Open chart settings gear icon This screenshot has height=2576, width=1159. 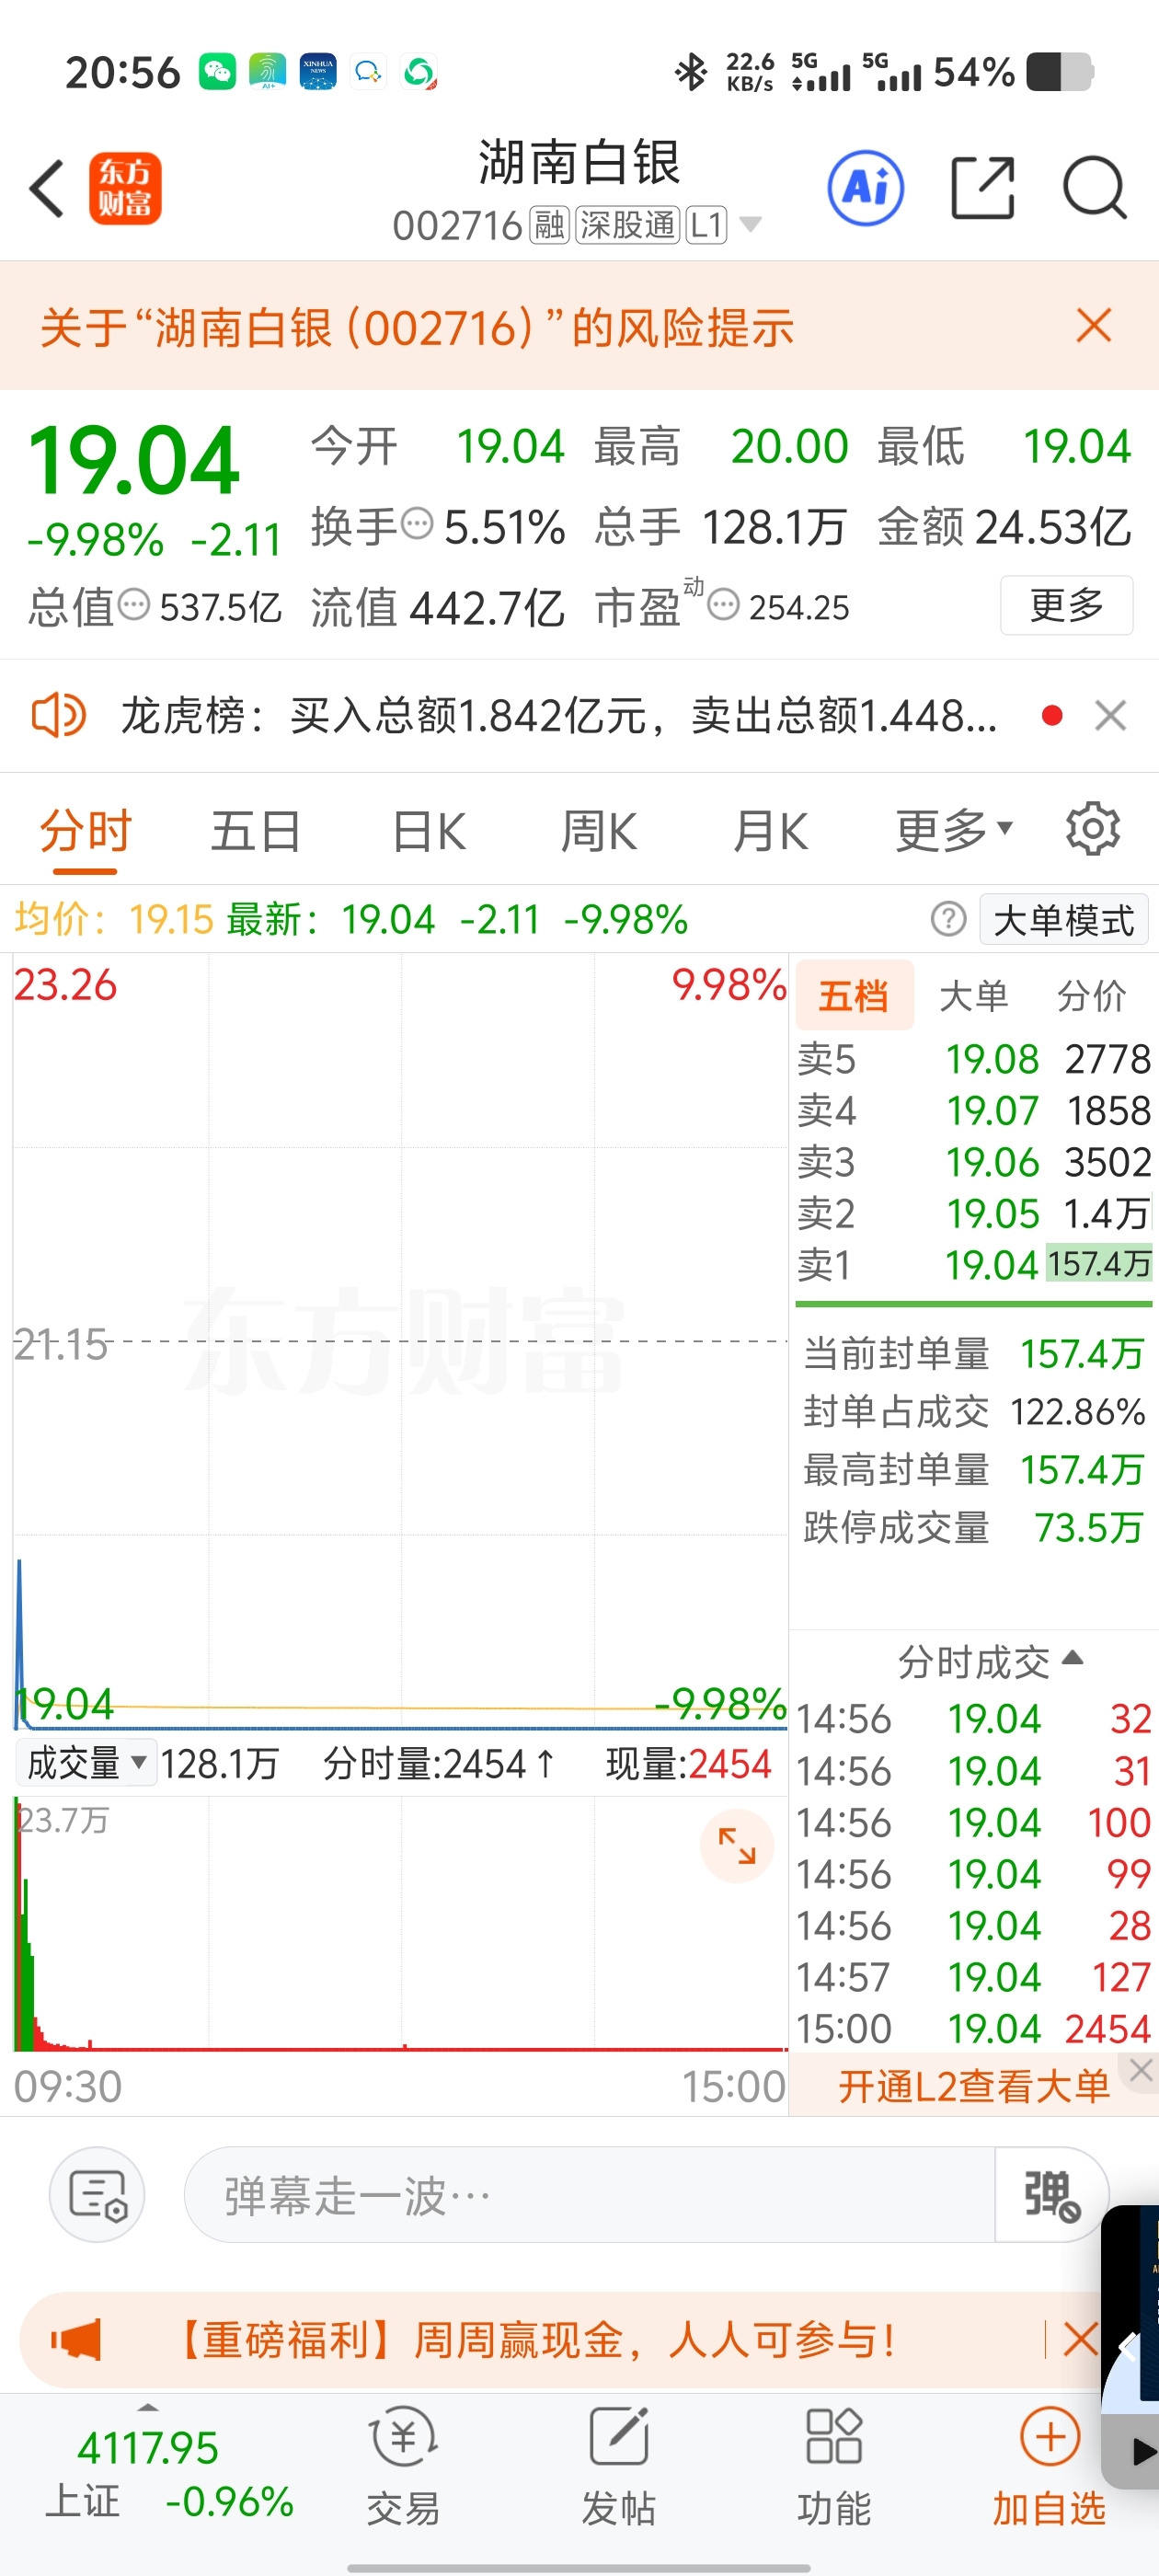point(1093,828)
